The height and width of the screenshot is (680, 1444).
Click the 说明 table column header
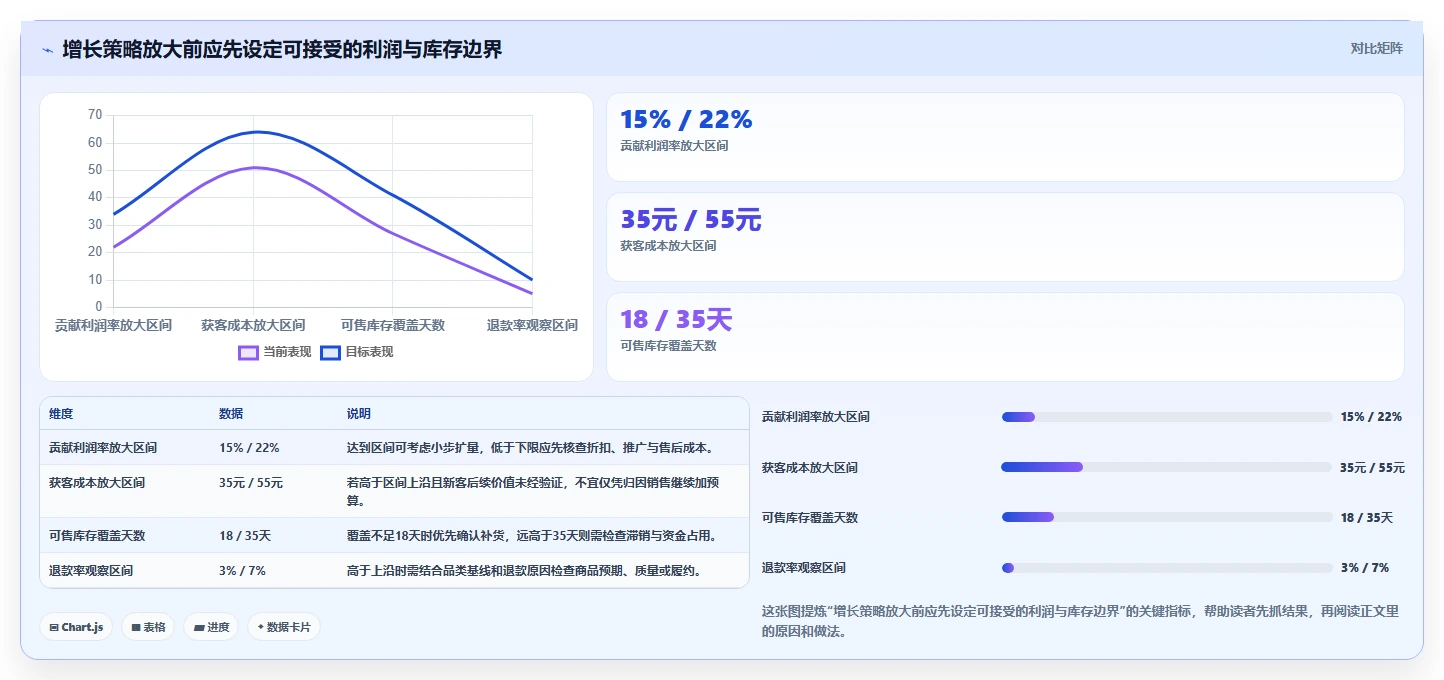(x=359, y=414)
